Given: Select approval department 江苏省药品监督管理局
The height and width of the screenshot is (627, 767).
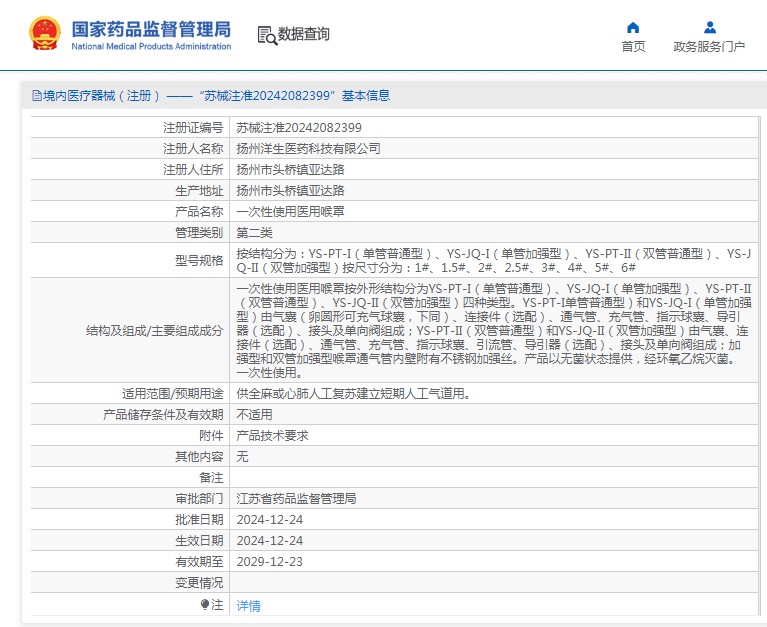Looking at the screenshot, I should pos(296,498).
